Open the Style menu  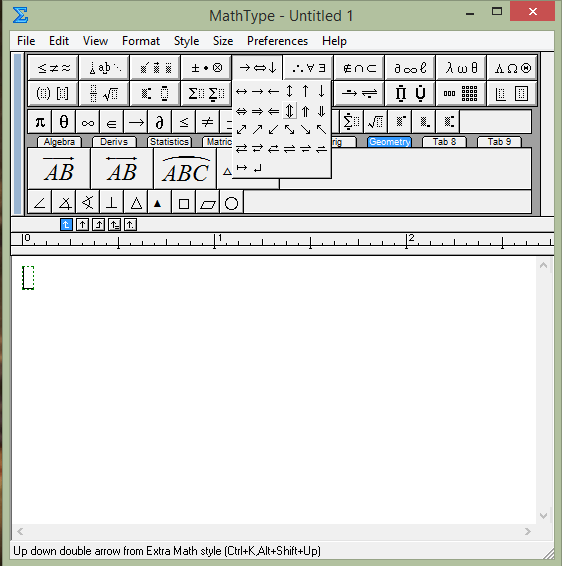(186, 41)
